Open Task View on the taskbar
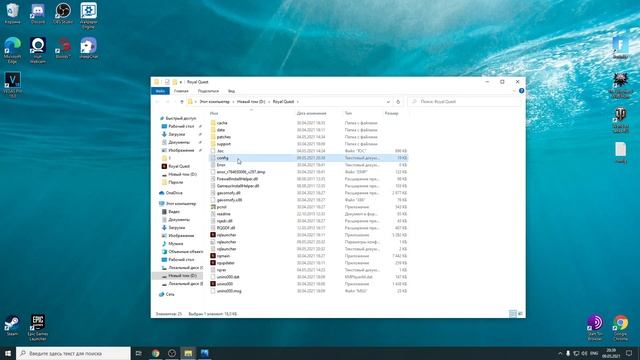Screen dimensions: 640x360 coord(138,353)
